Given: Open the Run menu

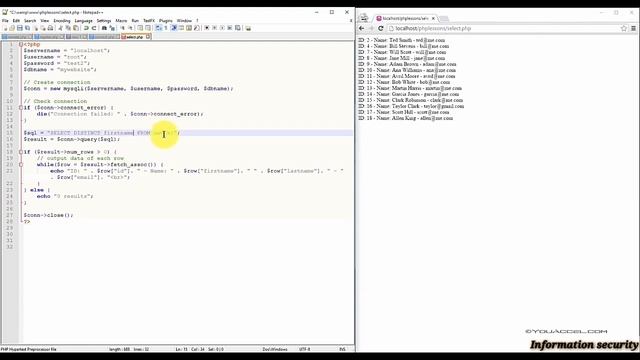Looking at the screenshot, I should pyautogui.click(x=135, y=20).
